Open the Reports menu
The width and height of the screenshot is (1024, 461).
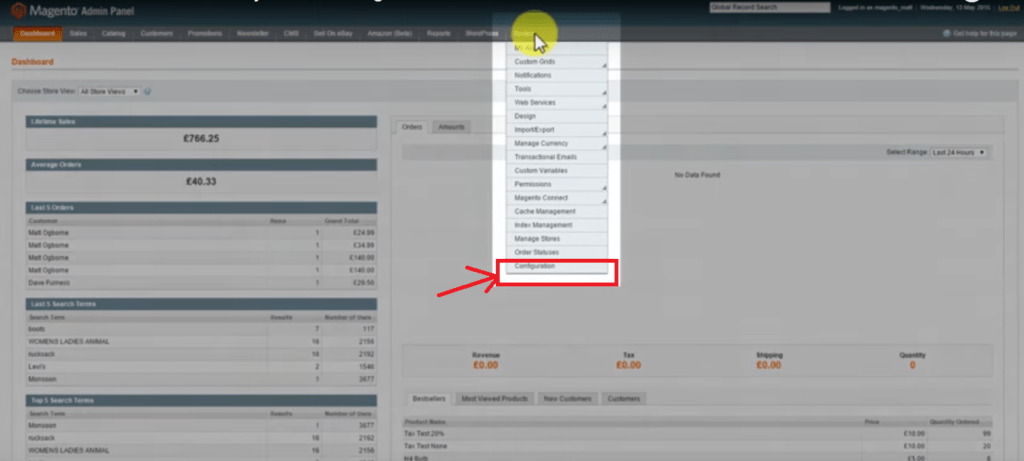click(x=438, y=33)
